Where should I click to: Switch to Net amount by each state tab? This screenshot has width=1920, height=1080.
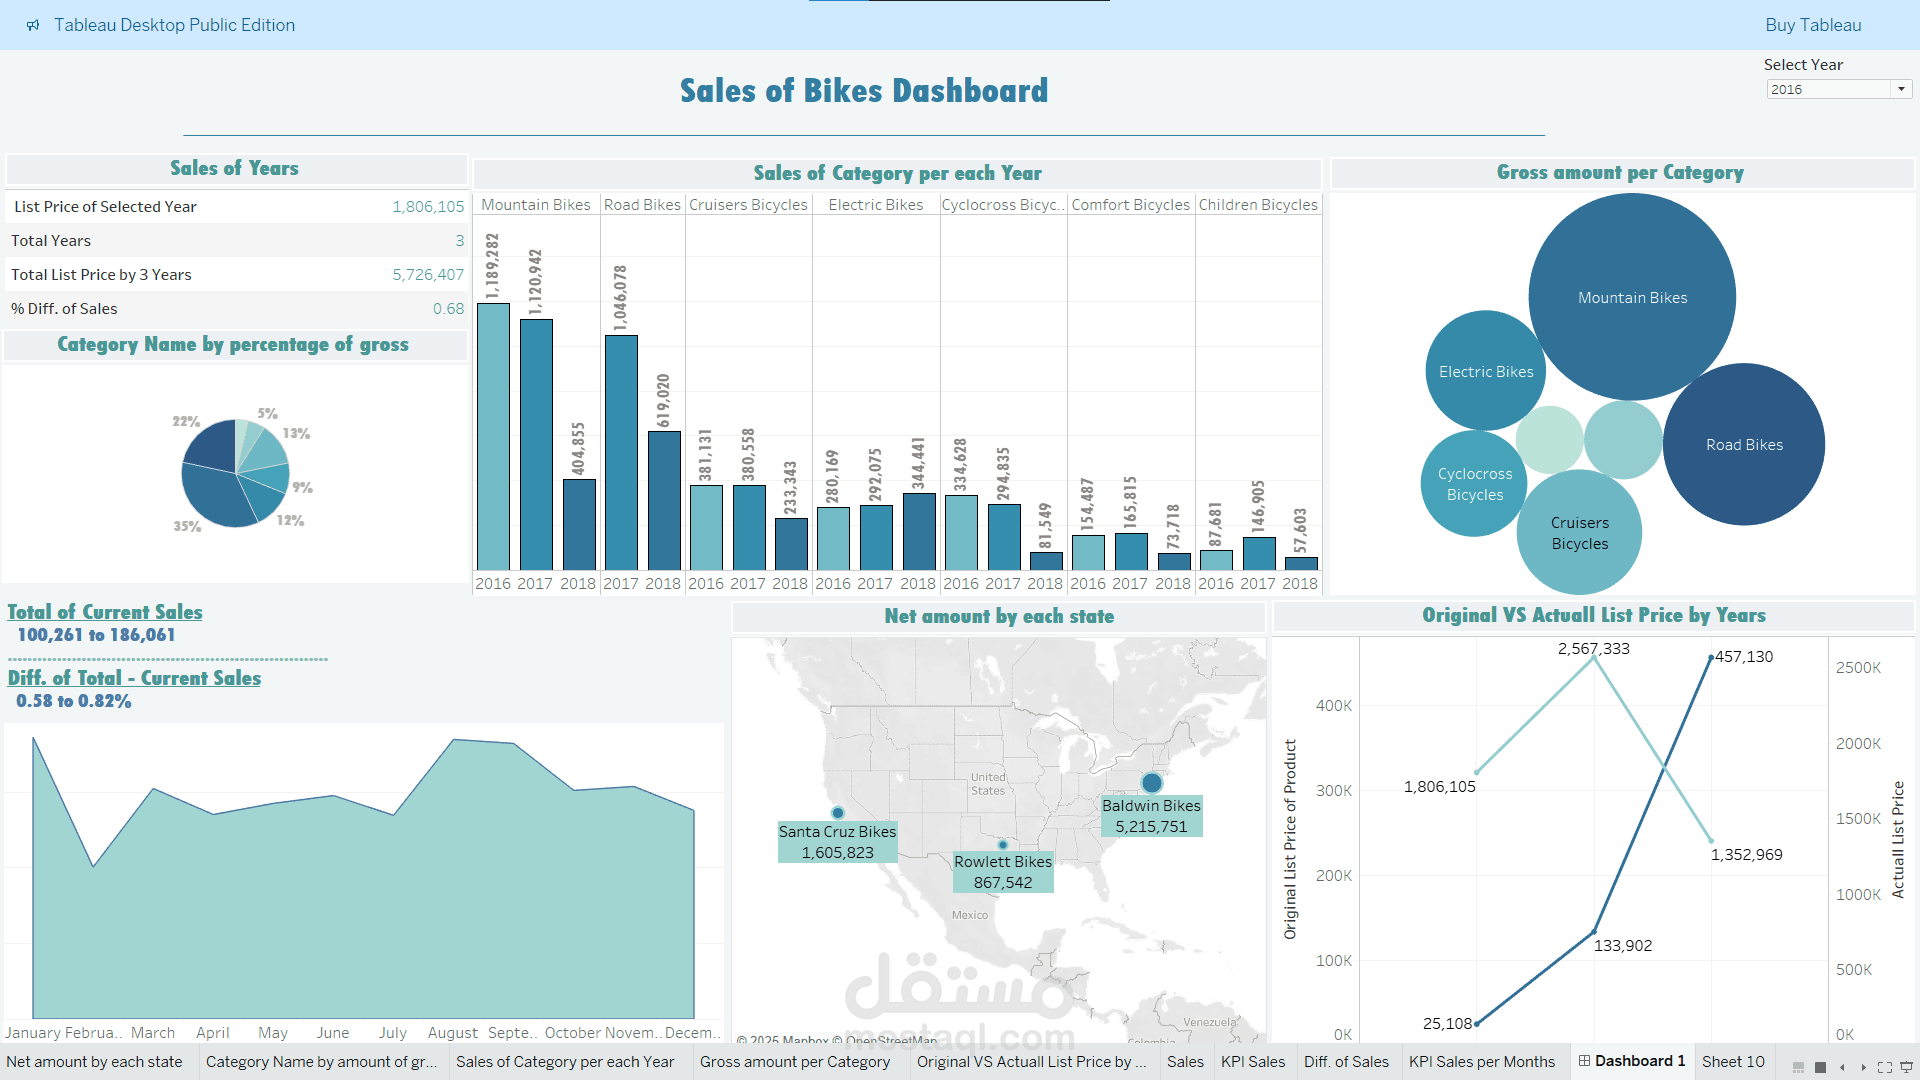coord(94,1061)
